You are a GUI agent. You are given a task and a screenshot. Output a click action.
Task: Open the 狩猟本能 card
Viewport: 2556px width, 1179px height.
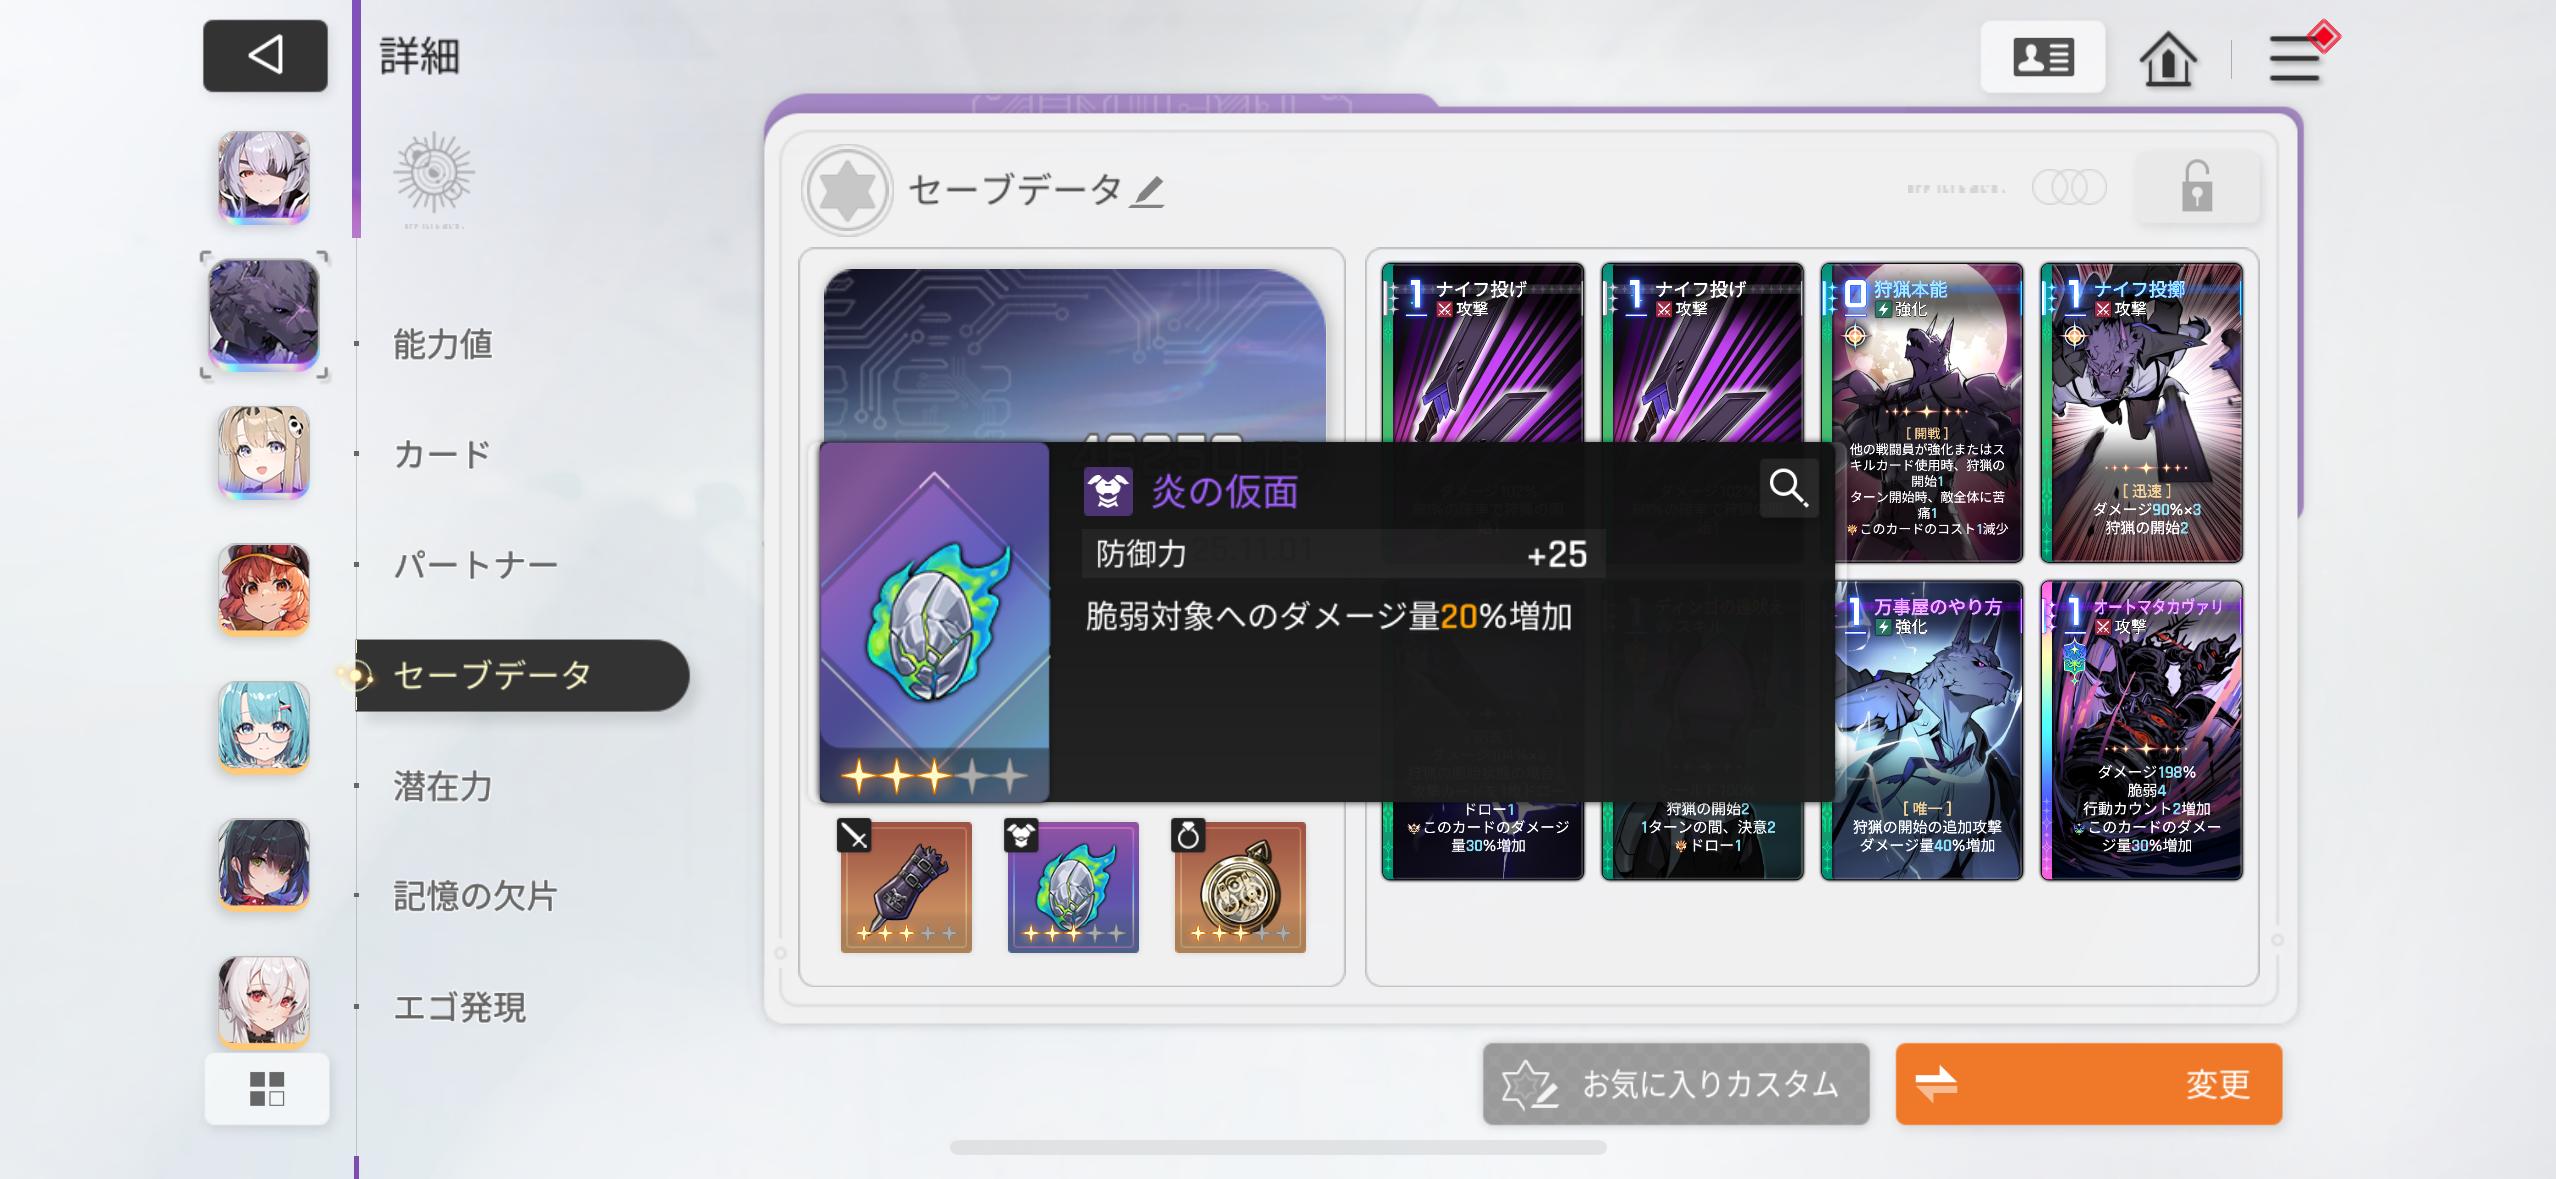pos(1921,413)
